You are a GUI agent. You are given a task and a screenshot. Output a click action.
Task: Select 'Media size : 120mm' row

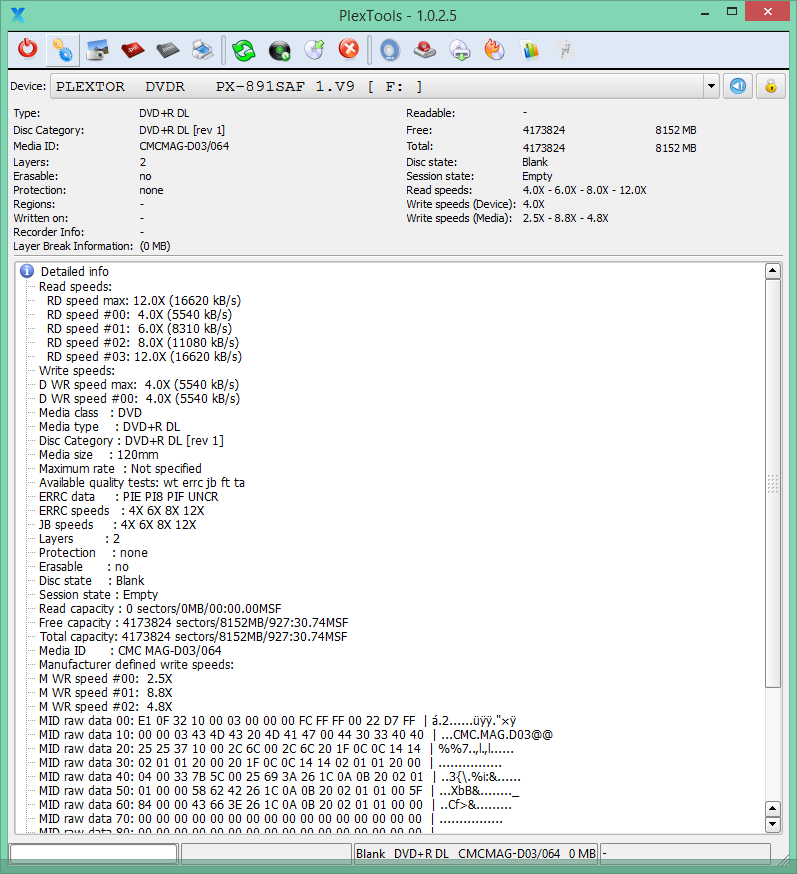click(99, 454)
